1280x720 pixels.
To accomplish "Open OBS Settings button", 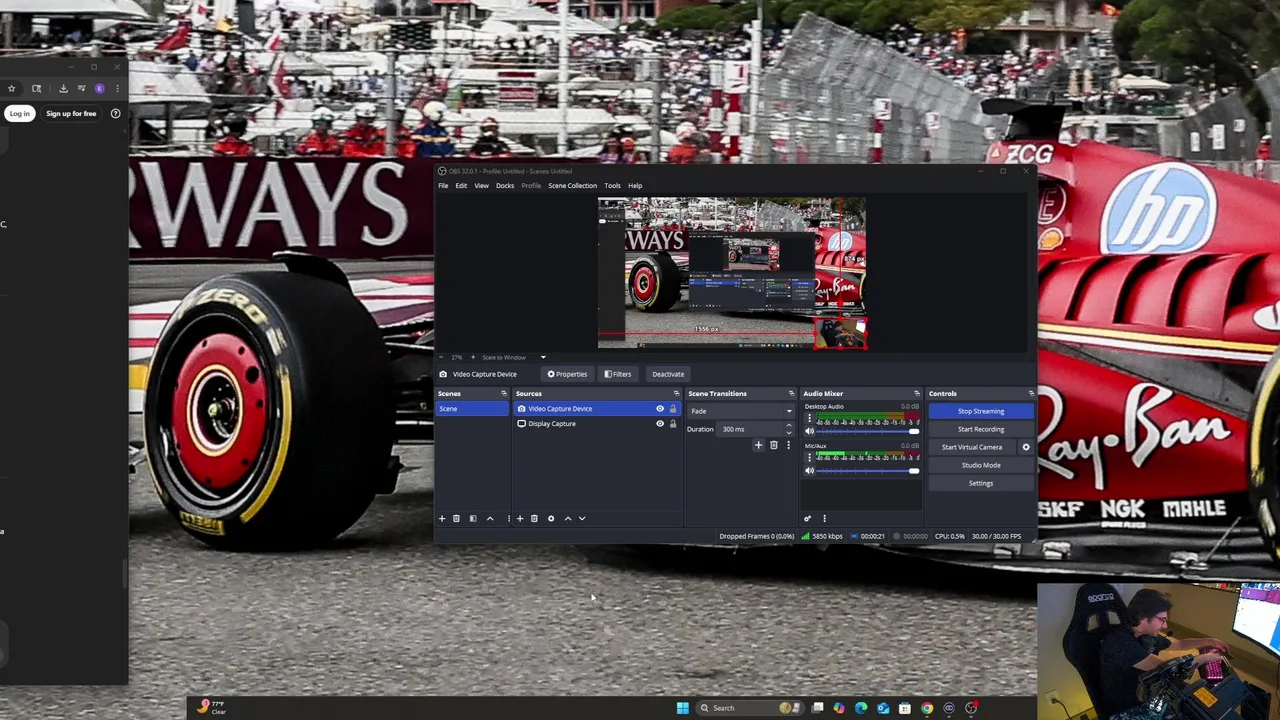I will [x=981, y=483].
